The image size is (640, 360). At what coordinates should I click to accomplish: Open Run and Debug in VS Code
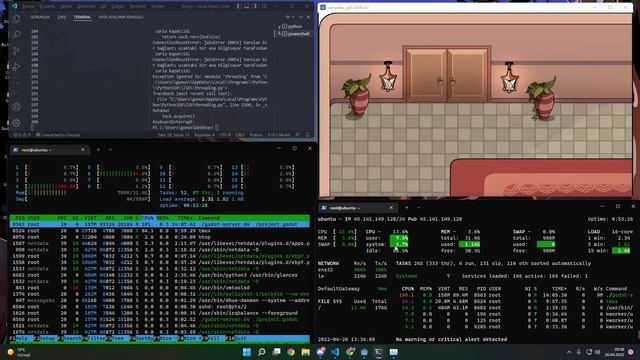(16, 67)
